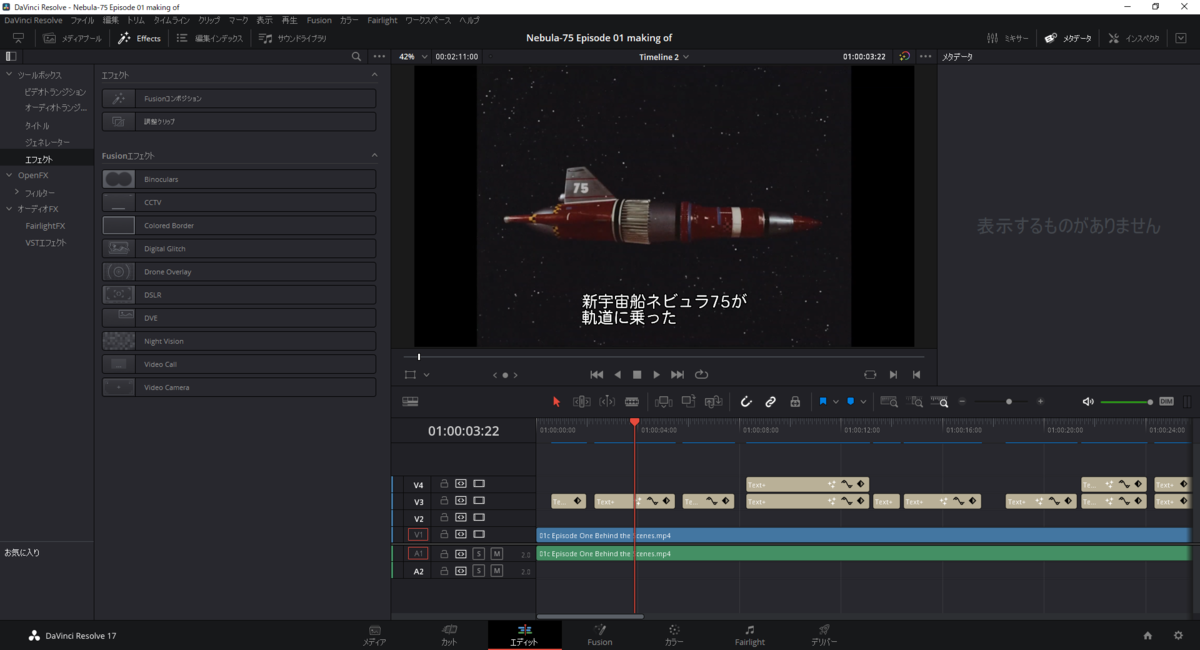Click the position lock padlock icon
Viewport: 1200px width, 650px height.
point(795,401)
